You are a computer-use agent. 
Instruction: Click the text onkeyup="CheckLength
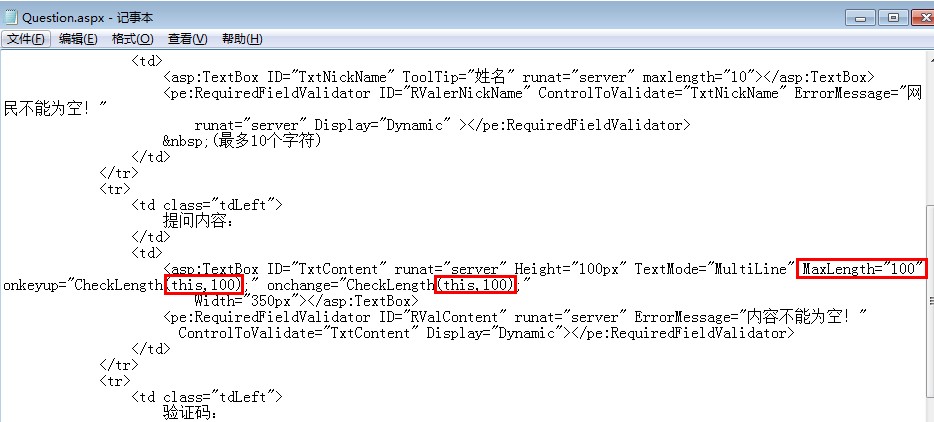click(x=83, y=286)
